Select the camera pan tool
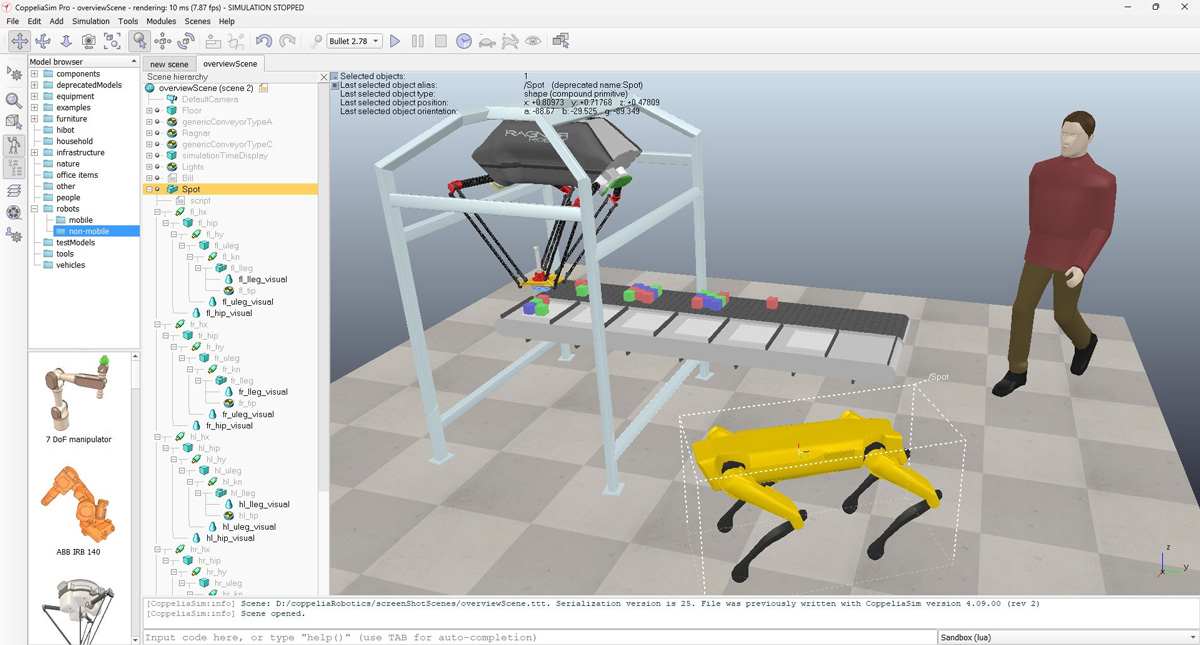1200x645 pixels. [19, 41]
